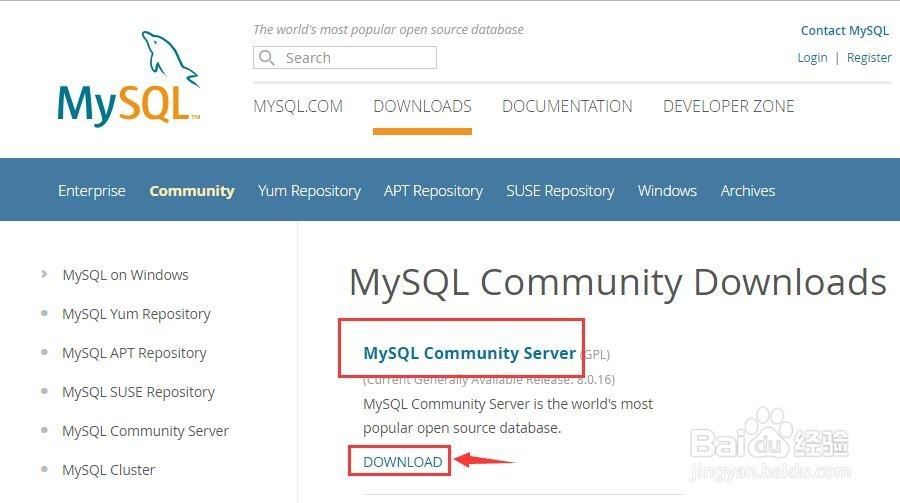Click the 'most popular open source database' tagline
900x503 pixels.
tap(389, 29)
